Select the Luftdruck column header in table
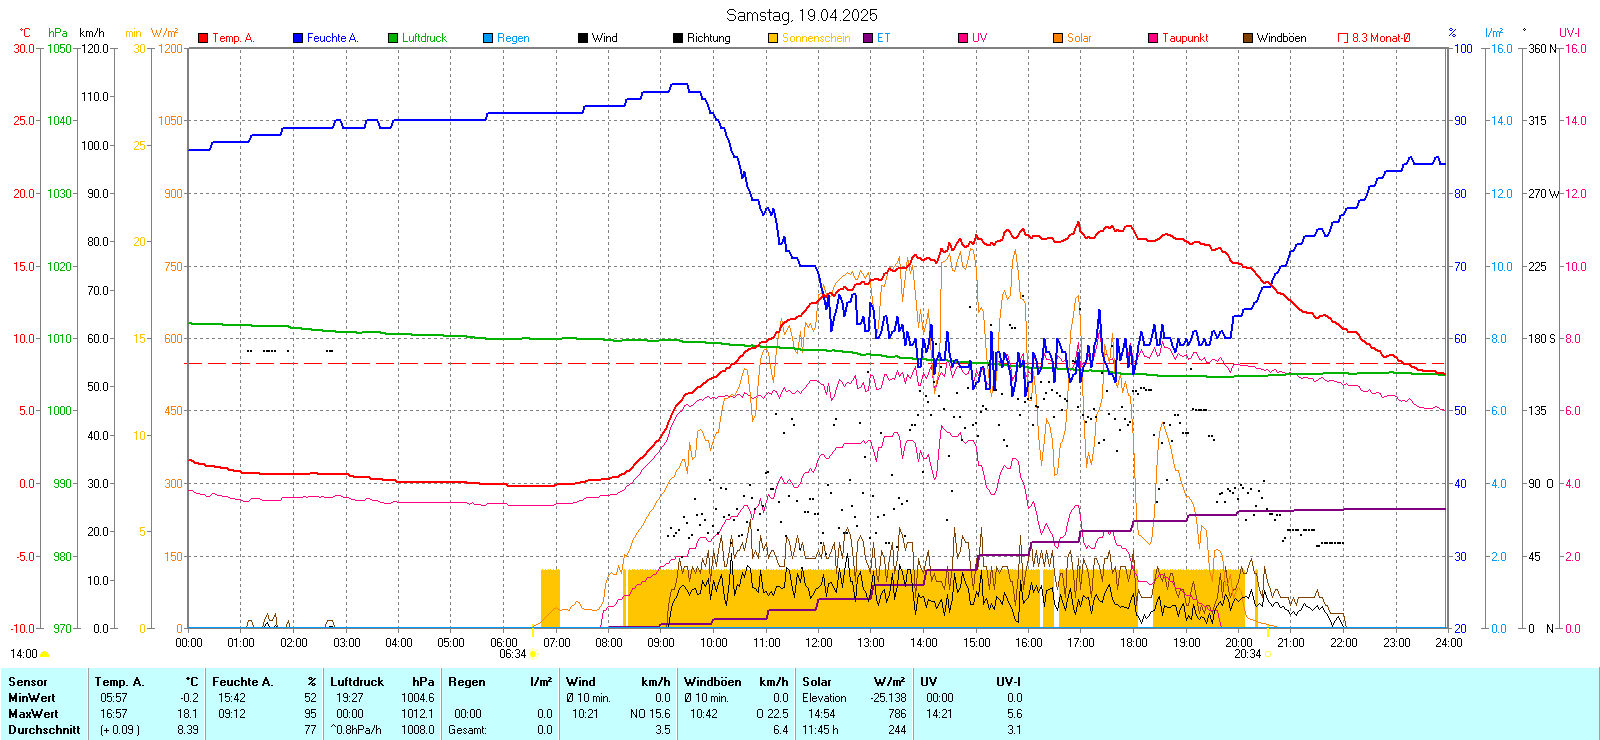This screenshot has height=740, width=1600. [357, 682]
